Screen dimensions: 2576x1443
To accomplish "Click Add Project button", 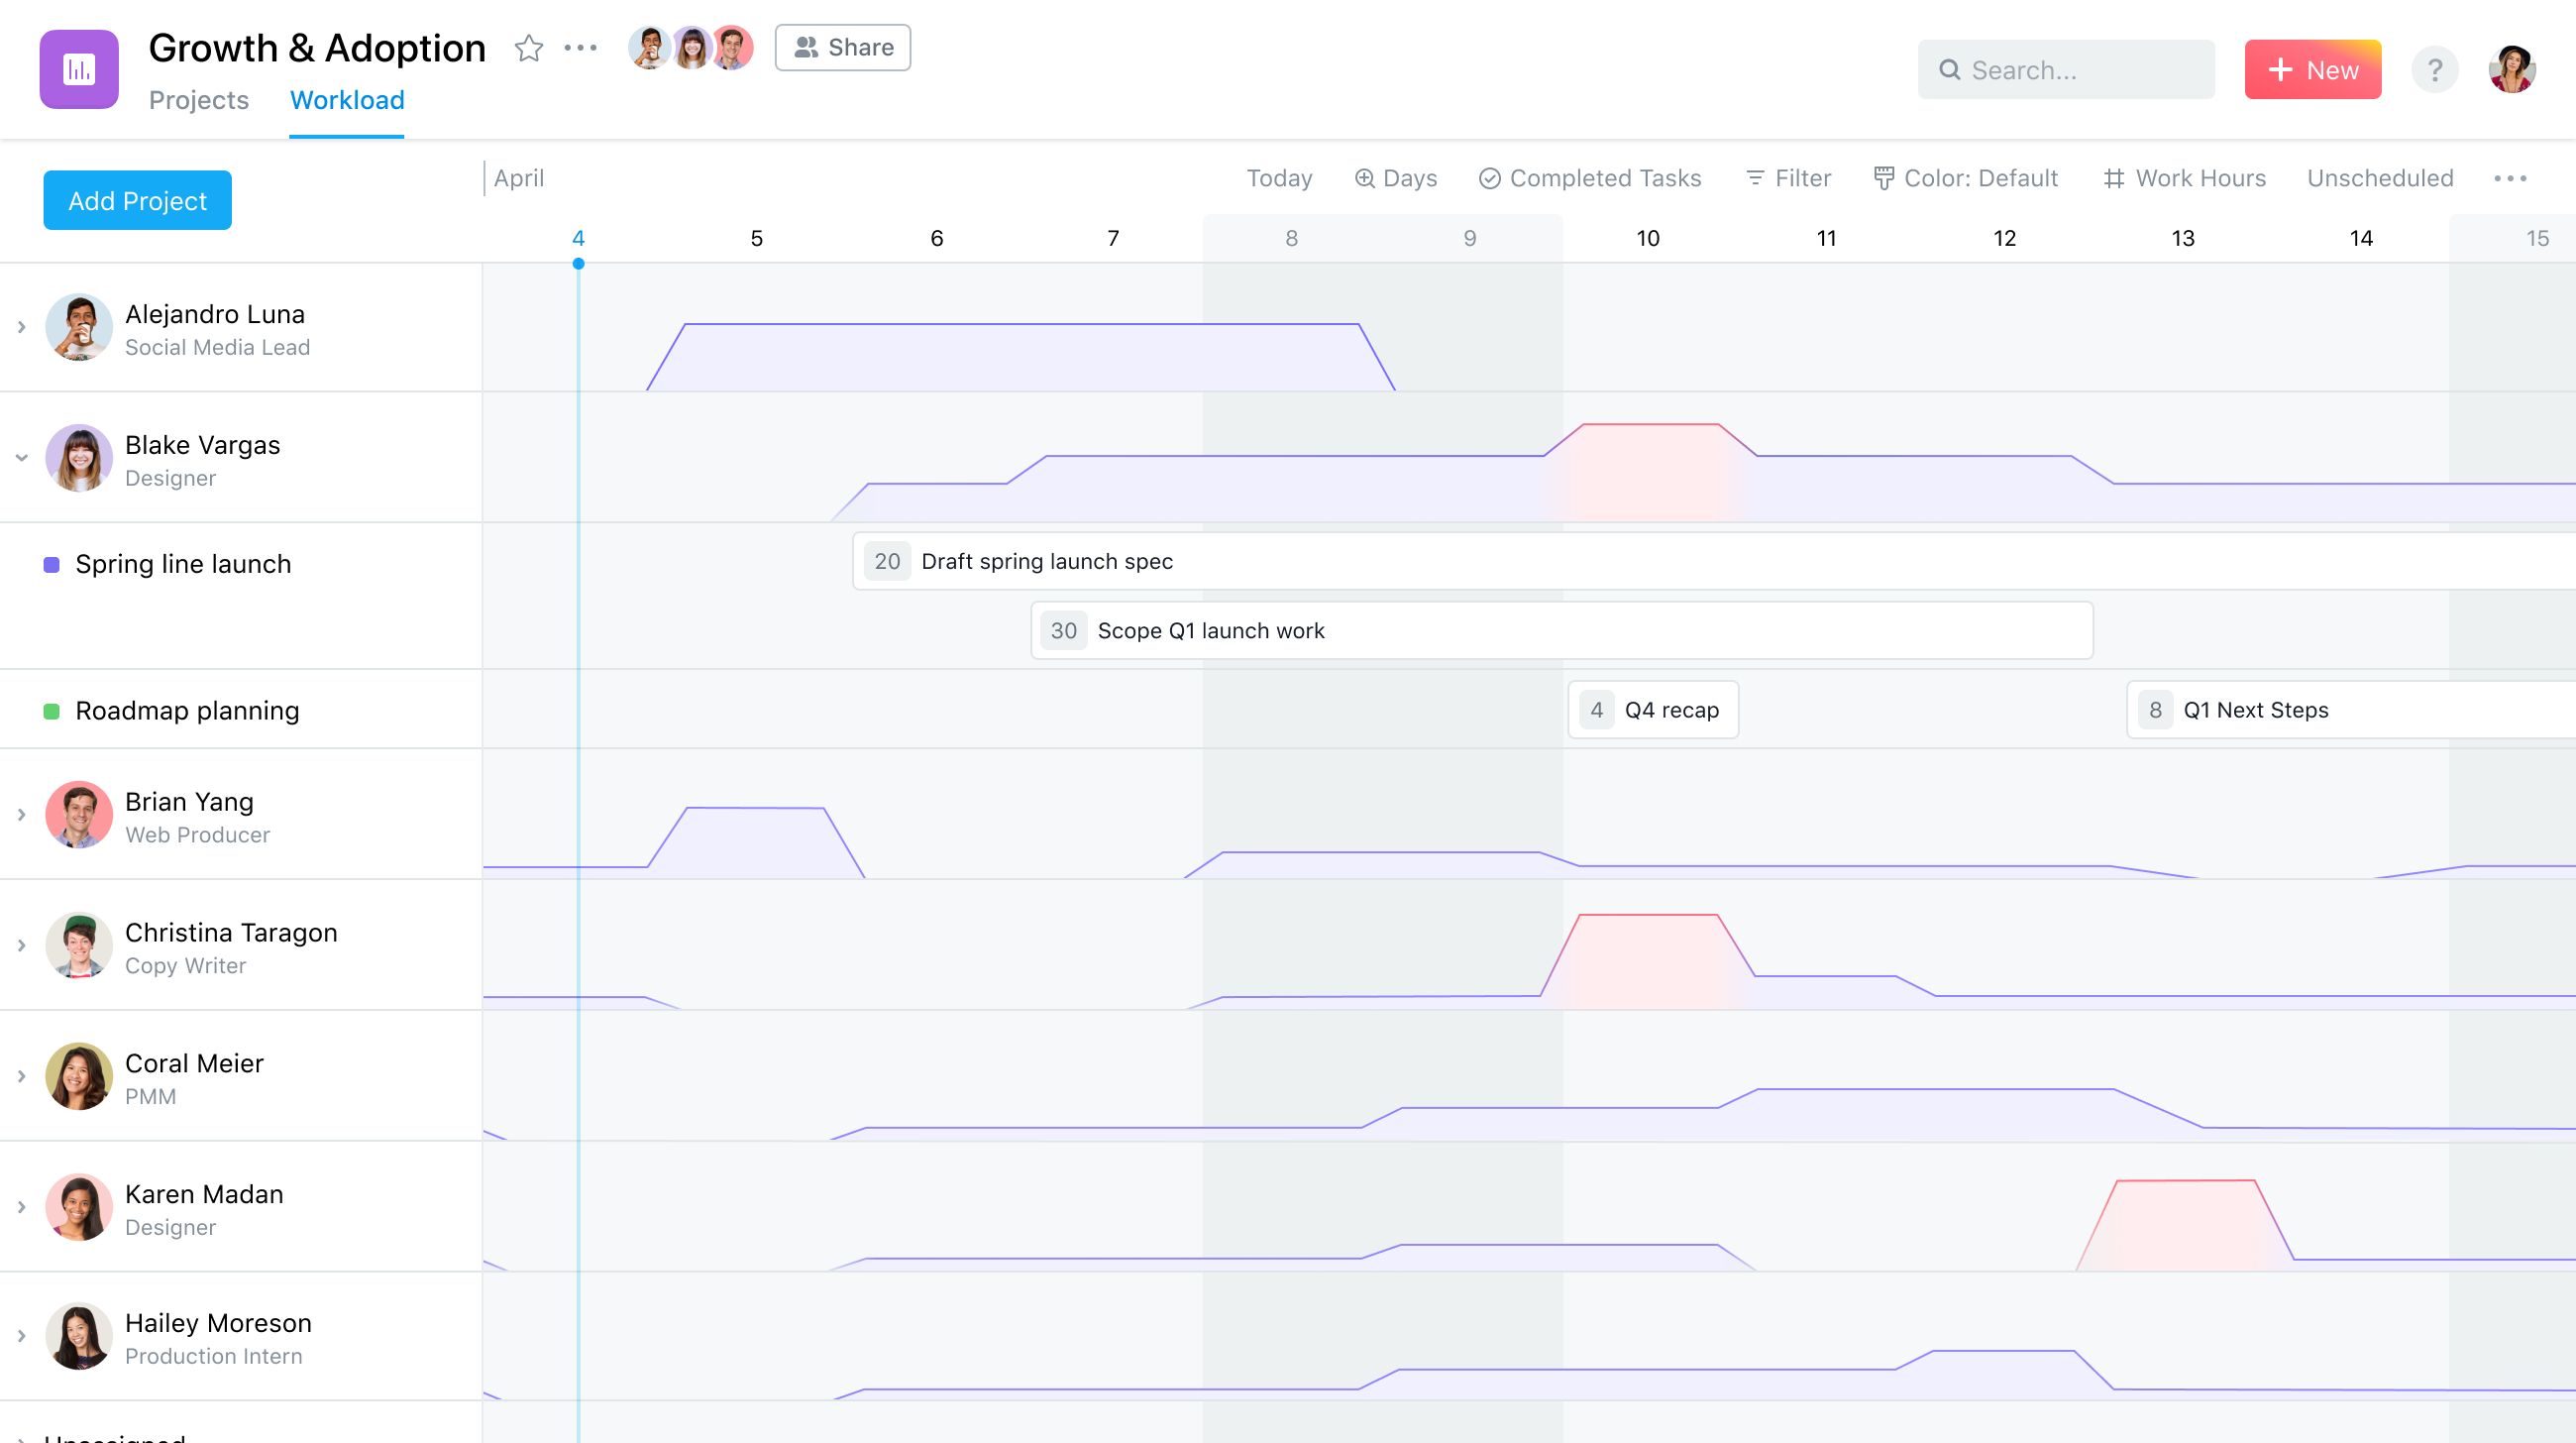I will click(138, 200).
